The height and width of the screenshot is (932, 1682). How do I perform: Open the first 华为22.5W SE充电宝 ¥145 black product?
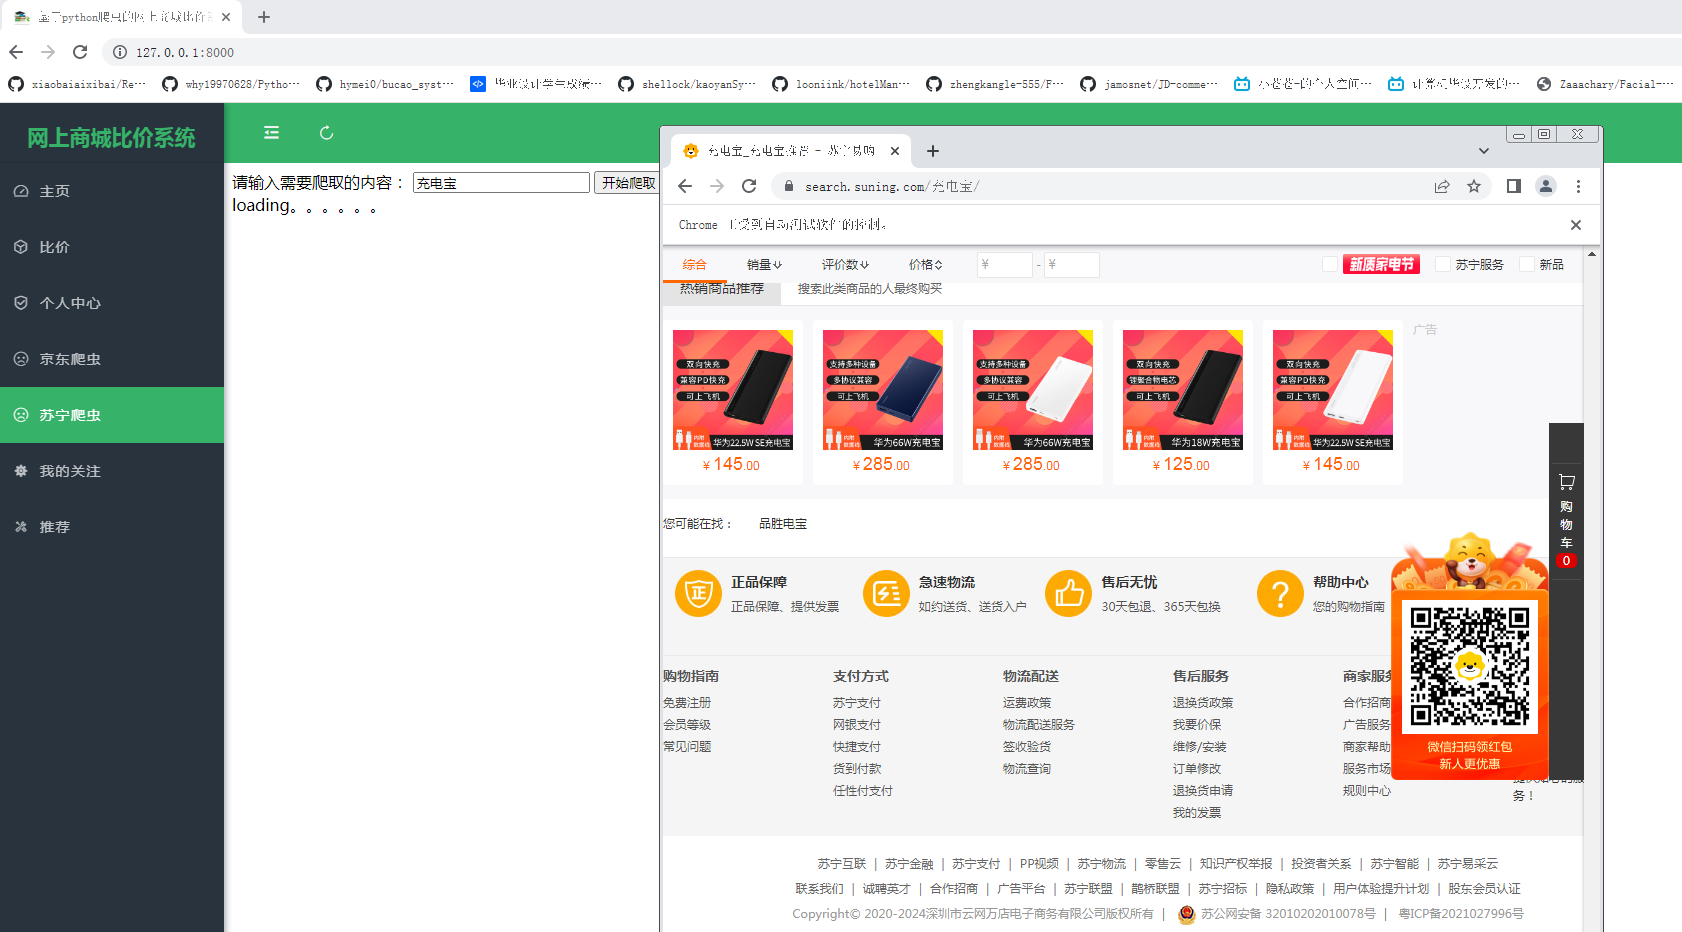pyautogui.click(x=733, y=390)
